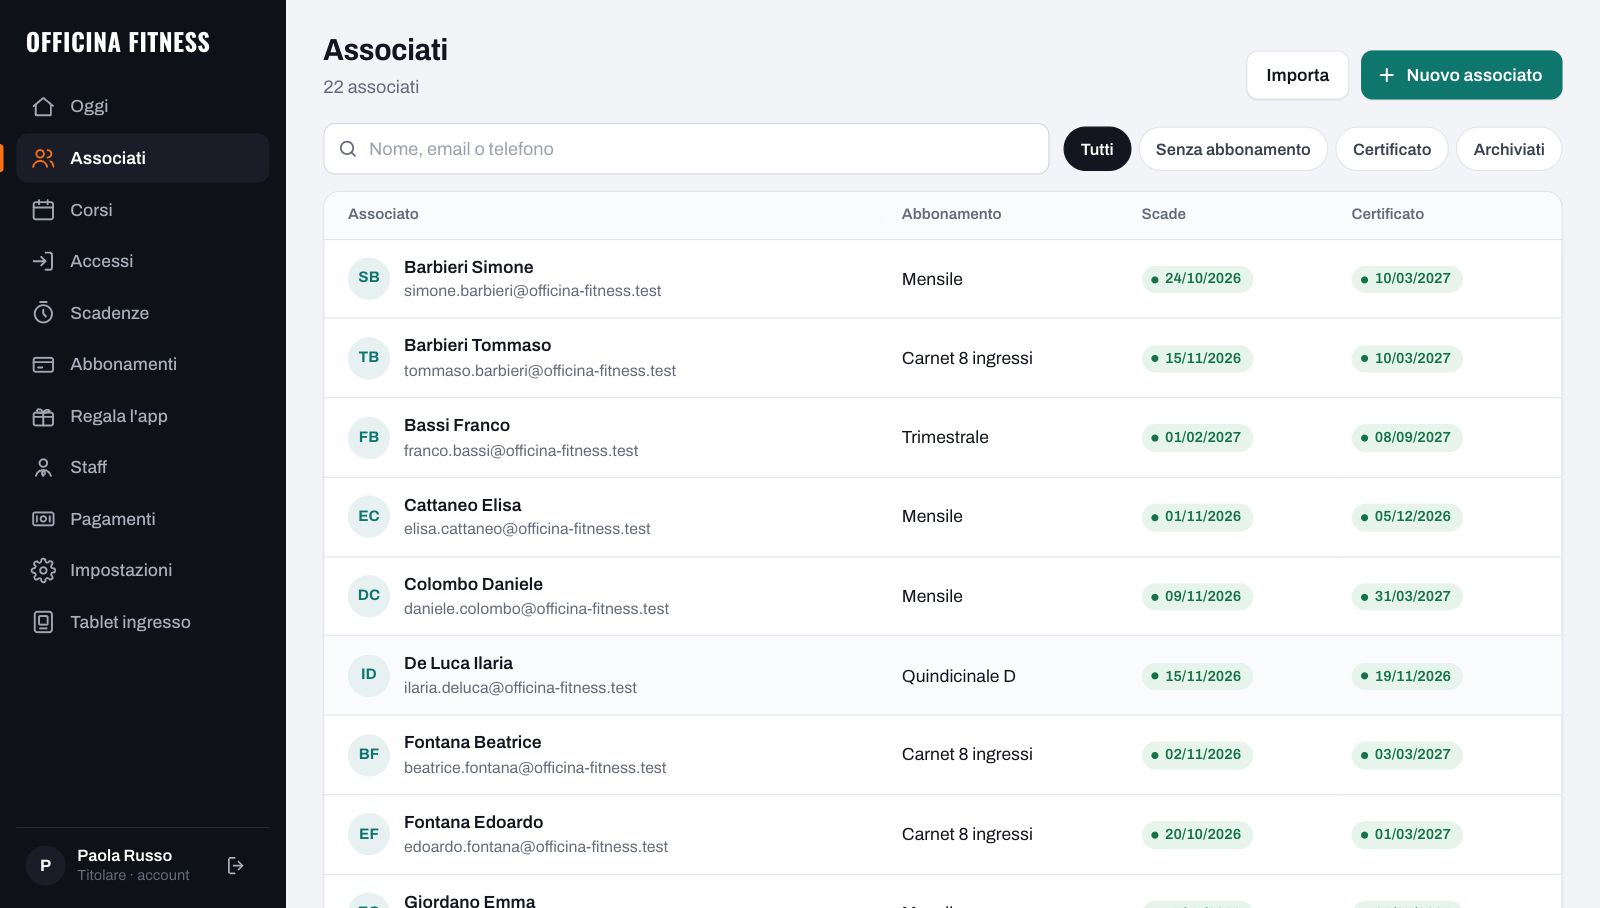Open the Staff person icon

[43, 467]
